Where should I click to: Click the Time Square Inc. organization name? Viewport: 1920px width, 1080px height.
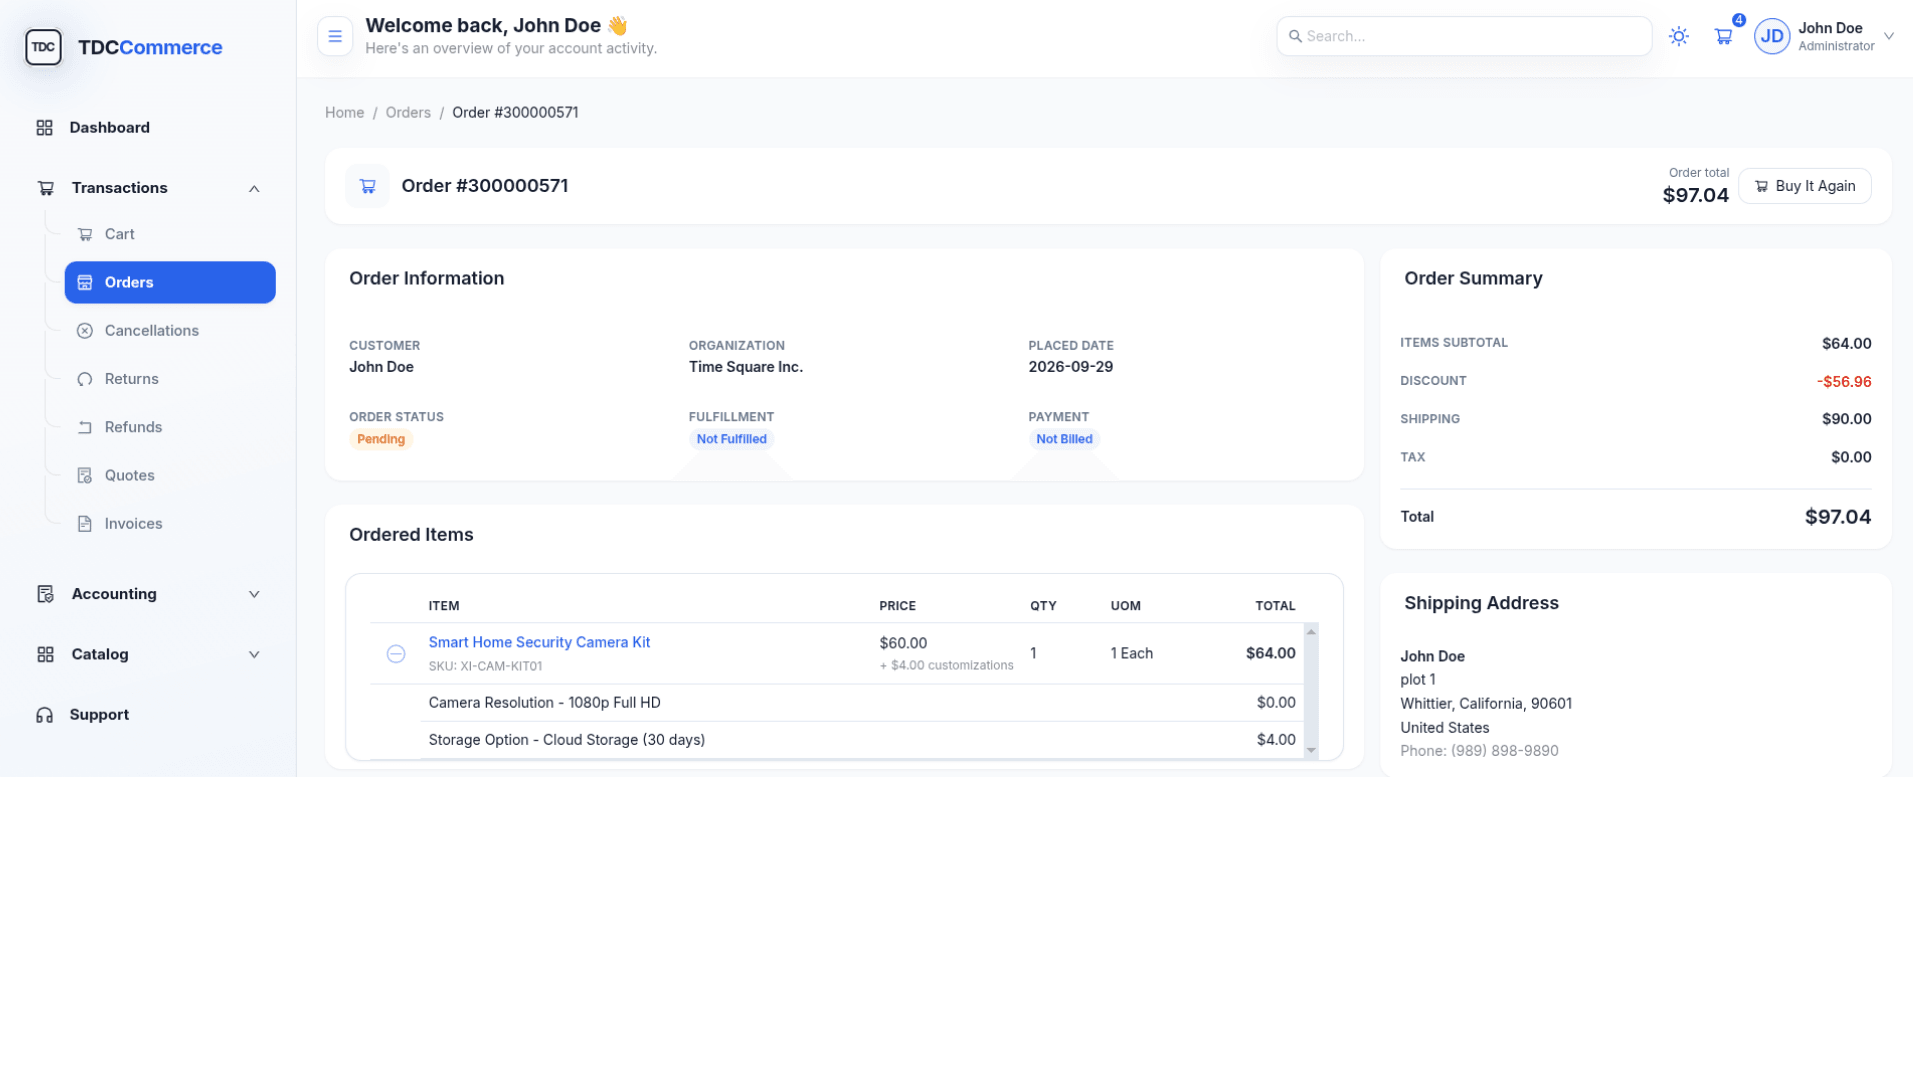(746, 367)
